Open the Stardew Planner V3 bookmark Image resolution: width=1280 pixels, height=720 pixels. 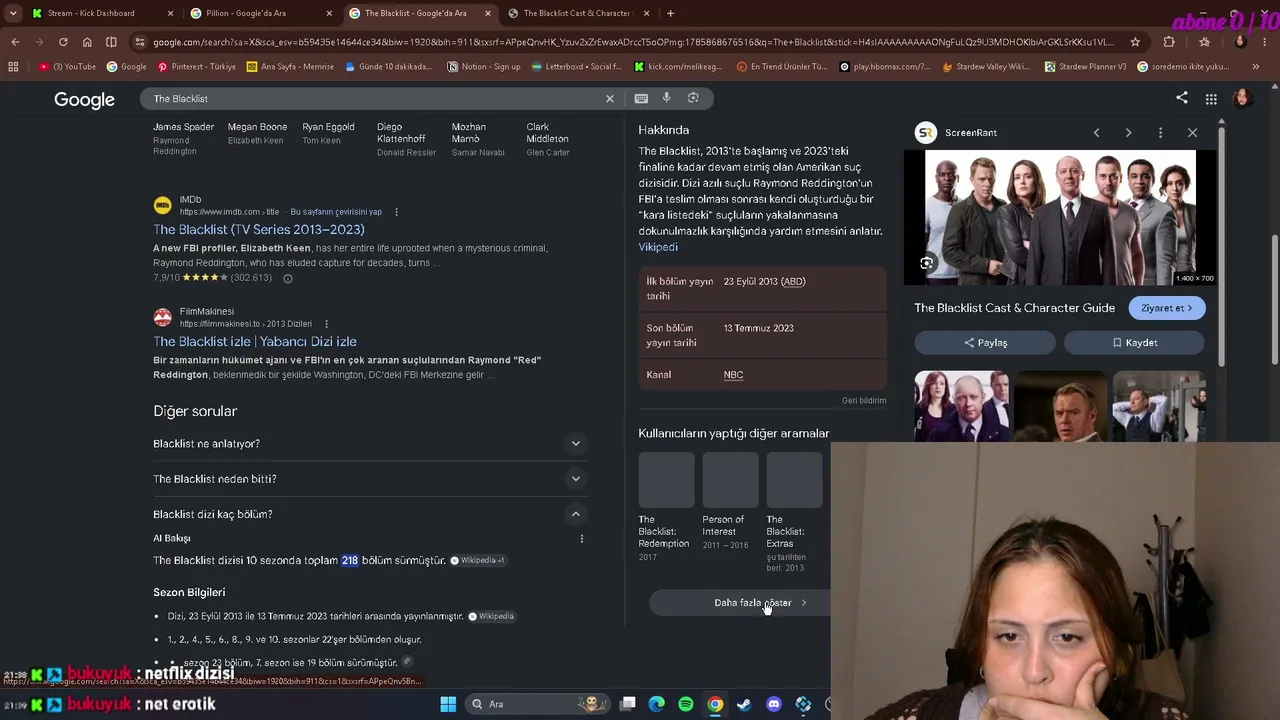pyautogui.click(x=1084, y=67)
